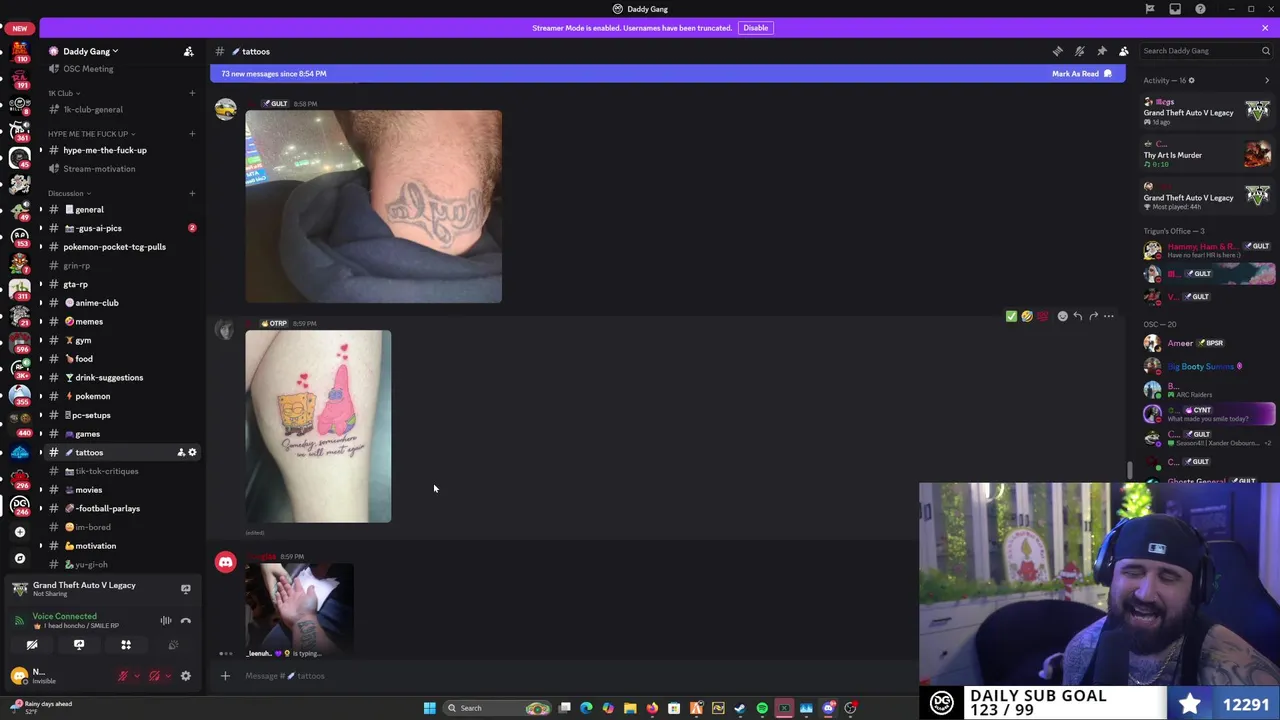This screenshot has height=720, width=1280.
Task: Open the quests flag icon in title bar
Action: [1150, 9]
